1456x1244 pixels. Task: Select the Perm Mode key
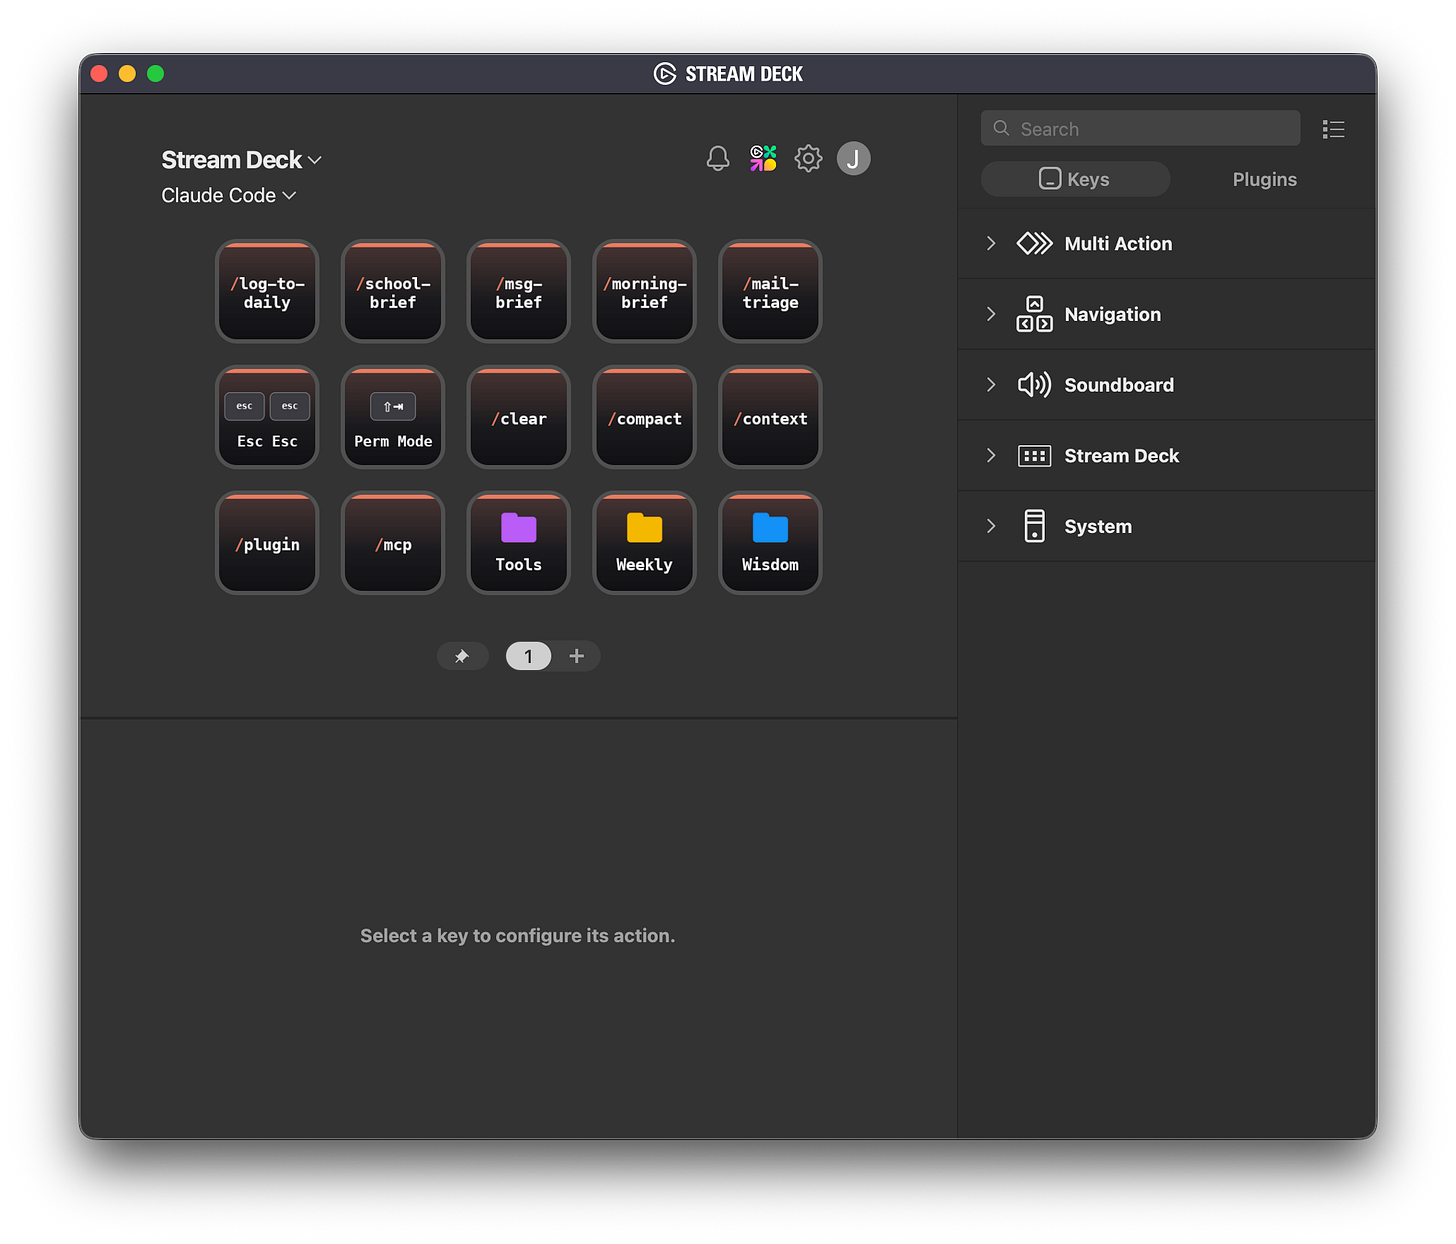[x=393, y=418]
